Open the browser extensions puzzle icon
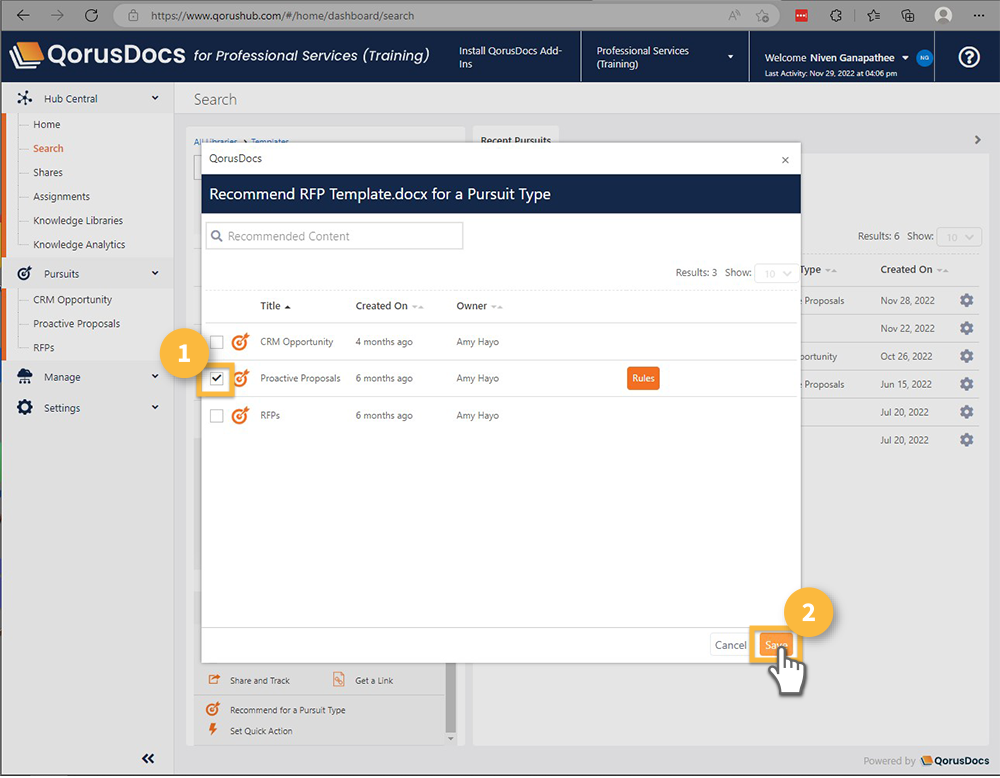The height and width of the screenshot is (778, 1000). [x=835, y=15]
